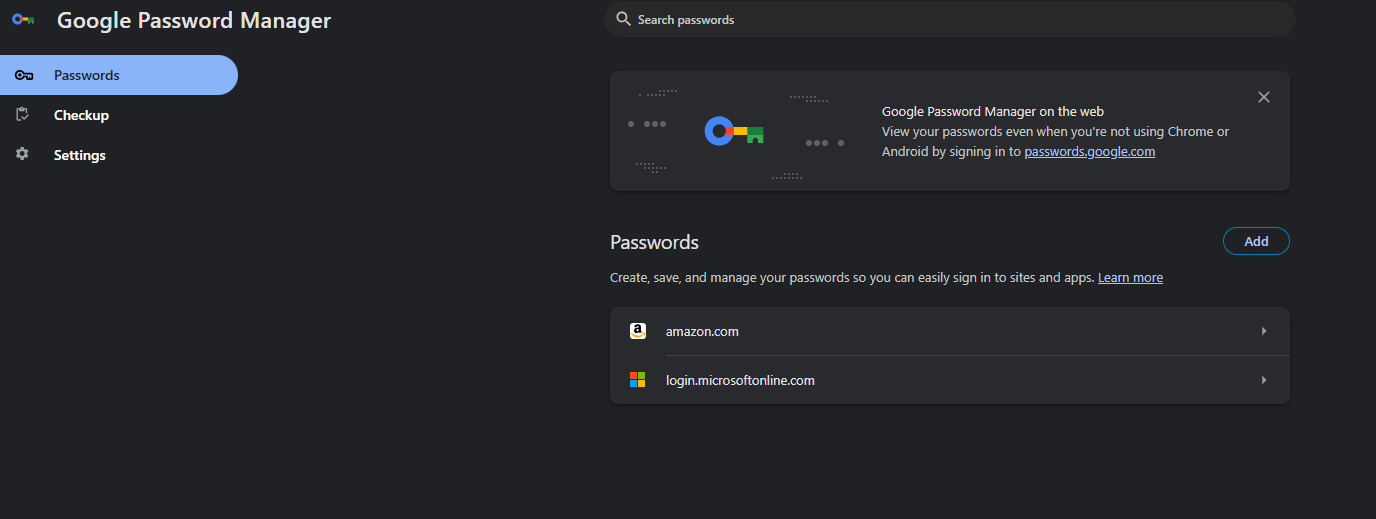Open the amazon.com password entry
The width and height of the screenshot is (1376, 519).
tap(950, 331)
